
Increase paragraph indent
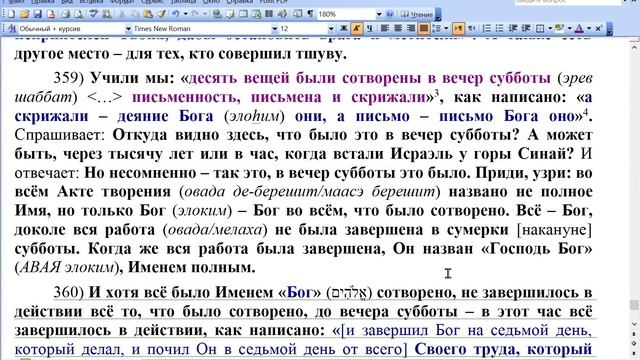(526, 28)
